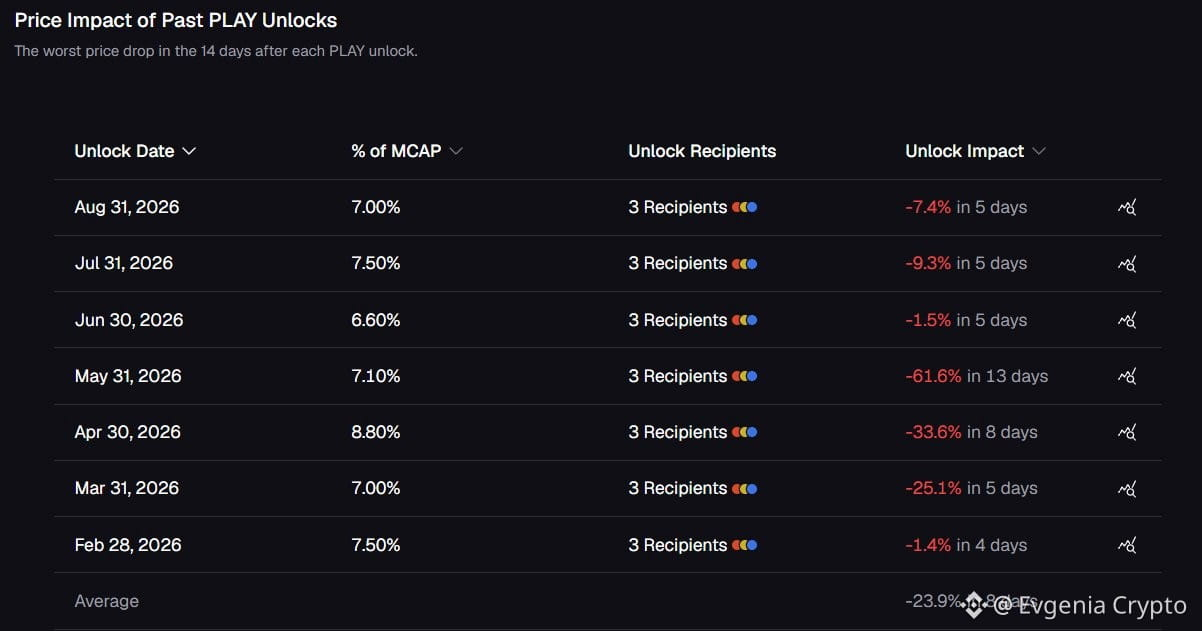Click recipient color dots in Aug 31 row
1202x631 pixels.
pos(745,208)
